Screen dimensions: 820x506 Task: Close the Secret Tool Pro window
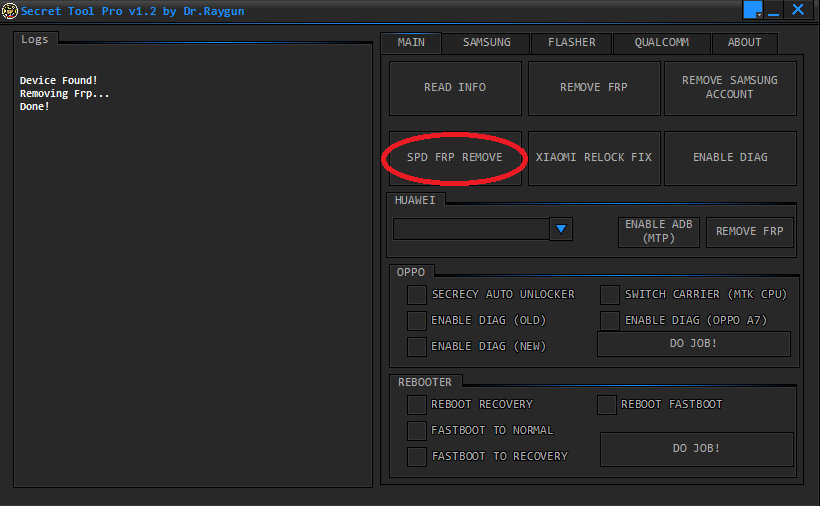pyautogui.click(x=798, y=10)
